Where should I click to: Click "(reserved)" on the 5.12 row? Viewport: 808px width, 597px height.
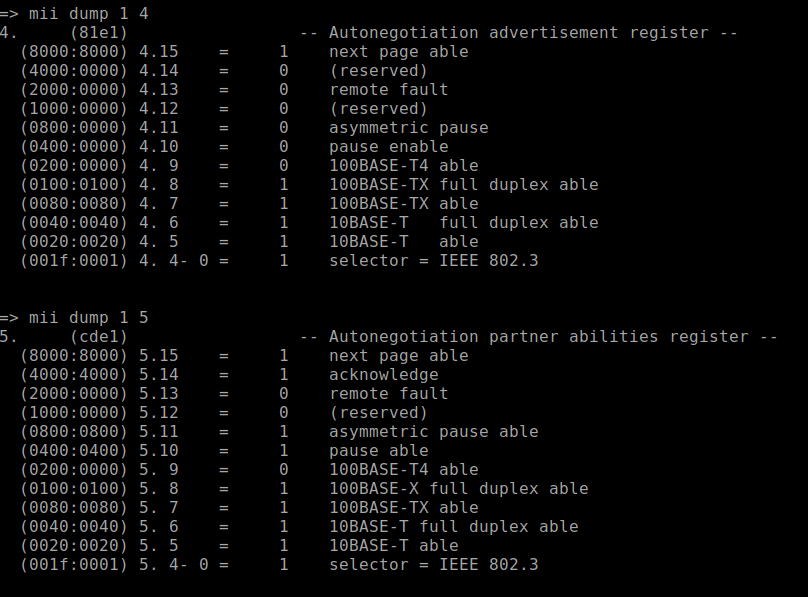378,412
